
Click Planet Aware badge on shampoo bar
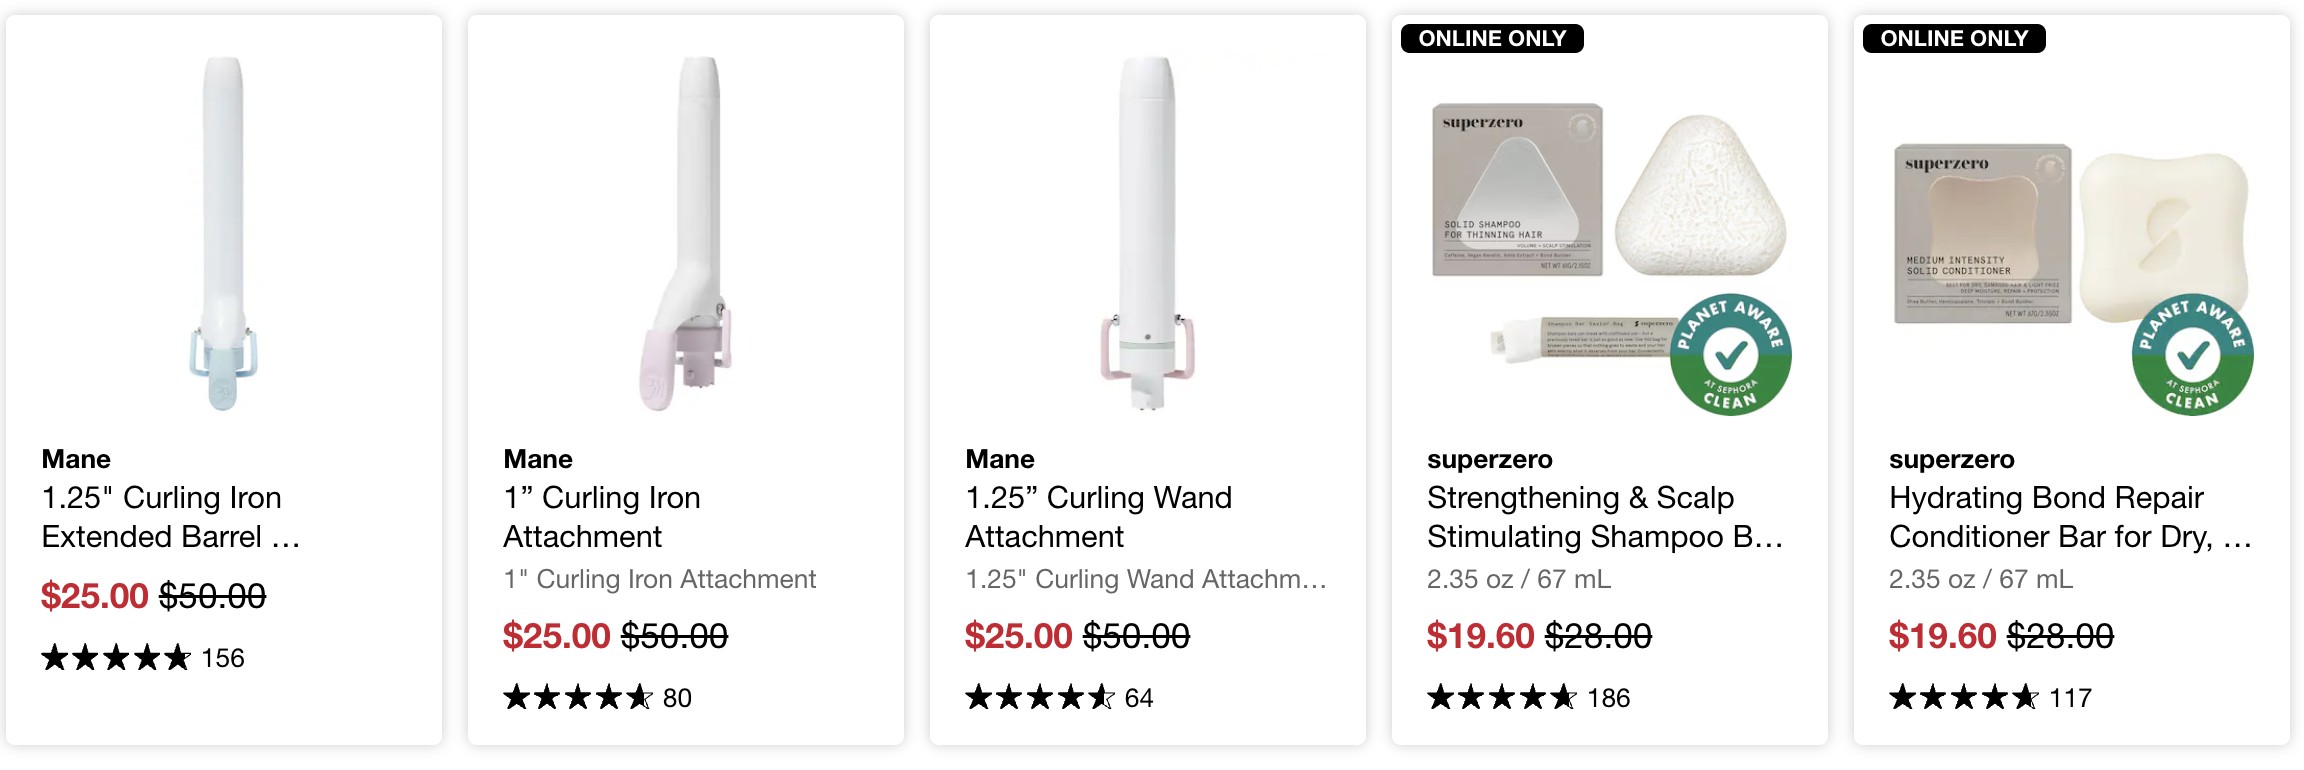click(1731, 354)
